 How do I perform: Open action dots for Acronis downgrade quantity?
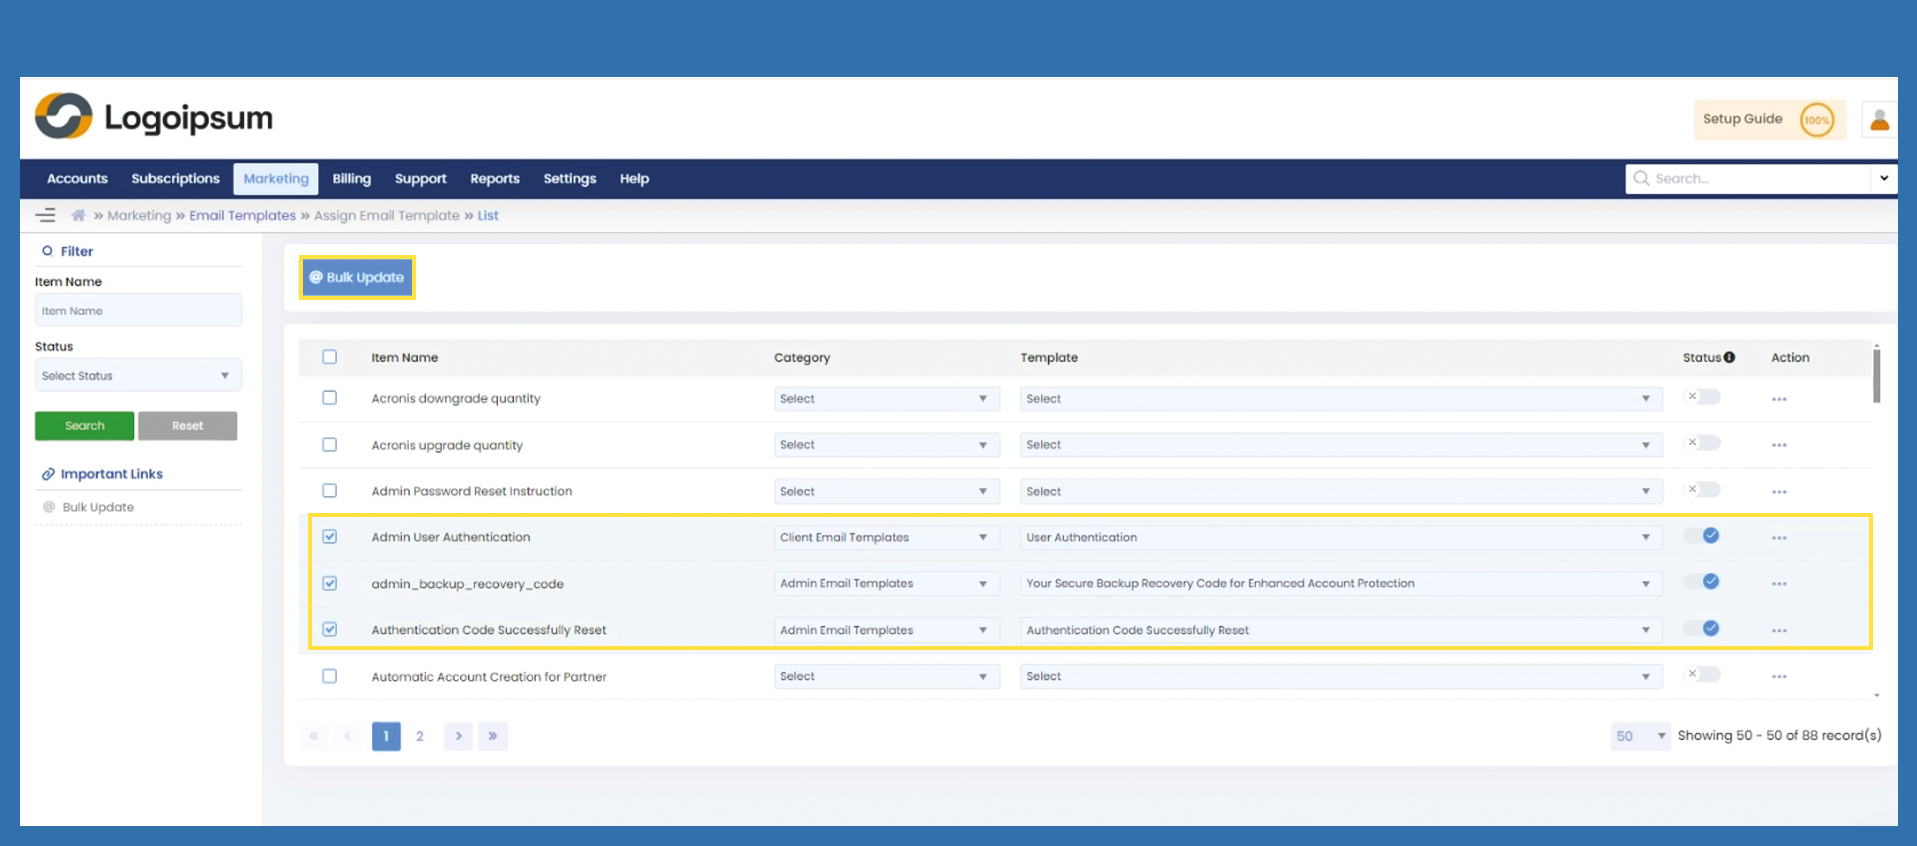[x=1779, y=399]
